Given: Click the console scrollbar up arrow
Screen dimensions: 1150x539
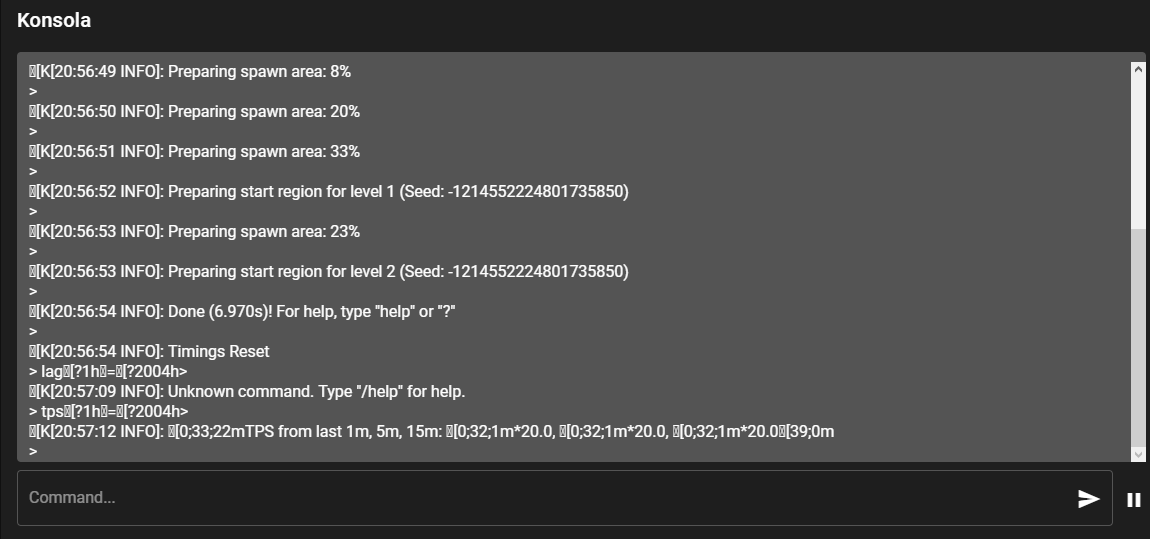Looking at the screenshot, I should [1138, 69].
